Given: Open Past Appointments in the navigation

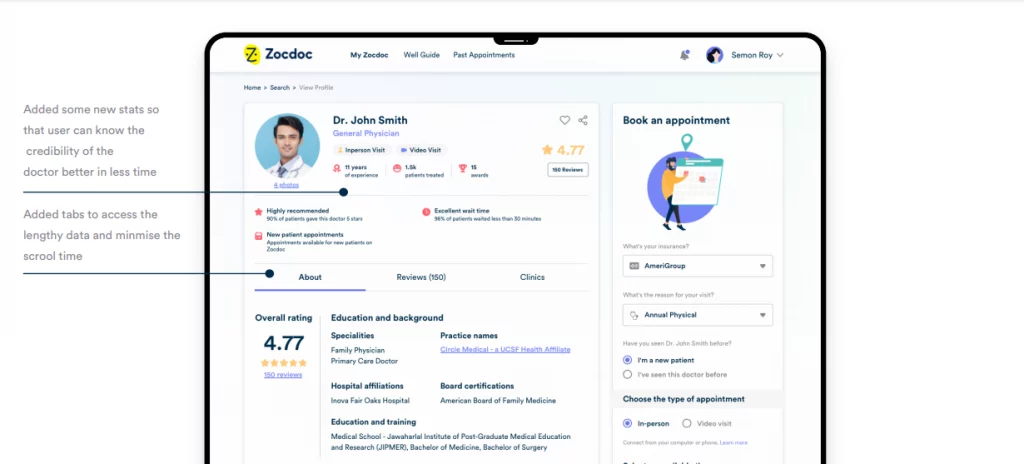Looking at the screenshot, I should [x=484, y=56].
